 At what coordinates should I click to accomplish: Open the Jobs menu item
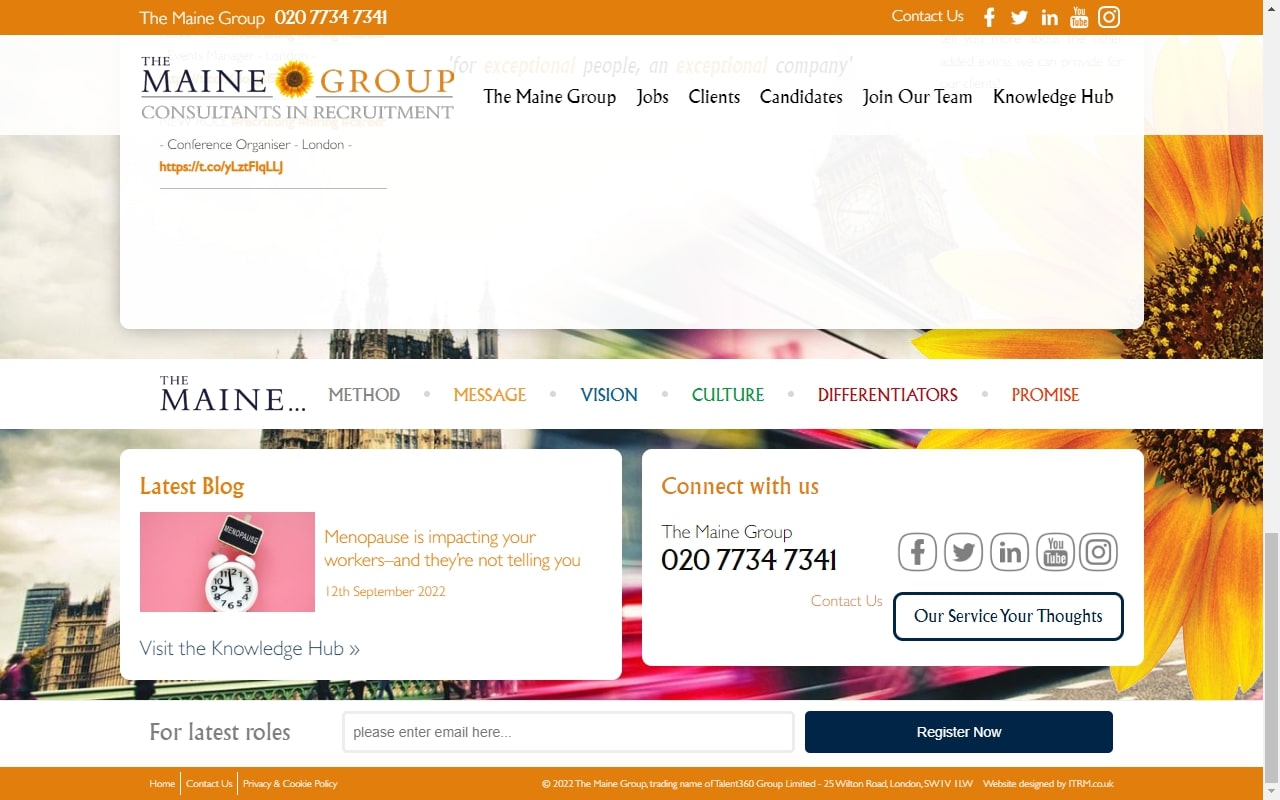click(653, 97)
